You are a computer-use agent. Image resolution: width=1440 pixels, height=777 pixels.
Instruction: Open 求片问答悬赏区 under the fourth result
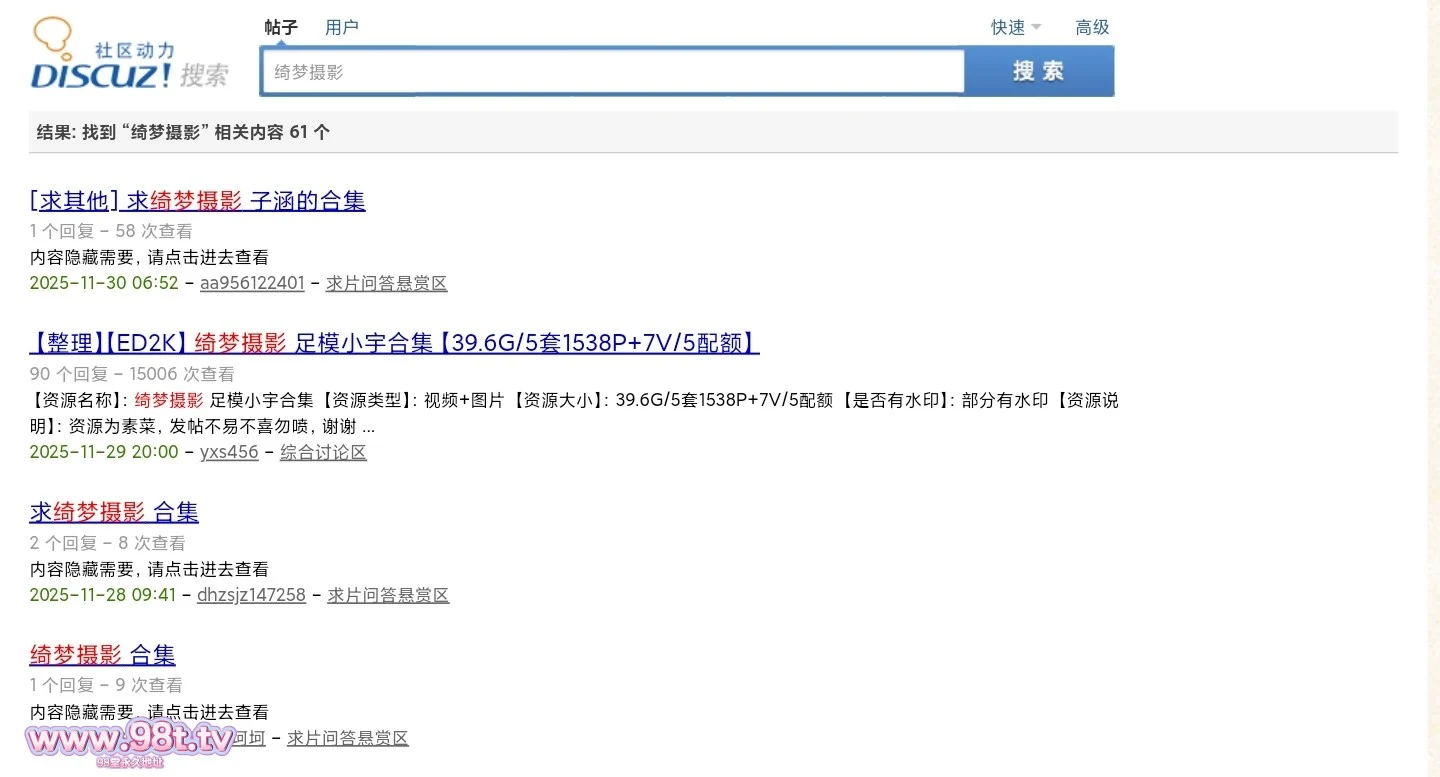(x=348, y=738)
